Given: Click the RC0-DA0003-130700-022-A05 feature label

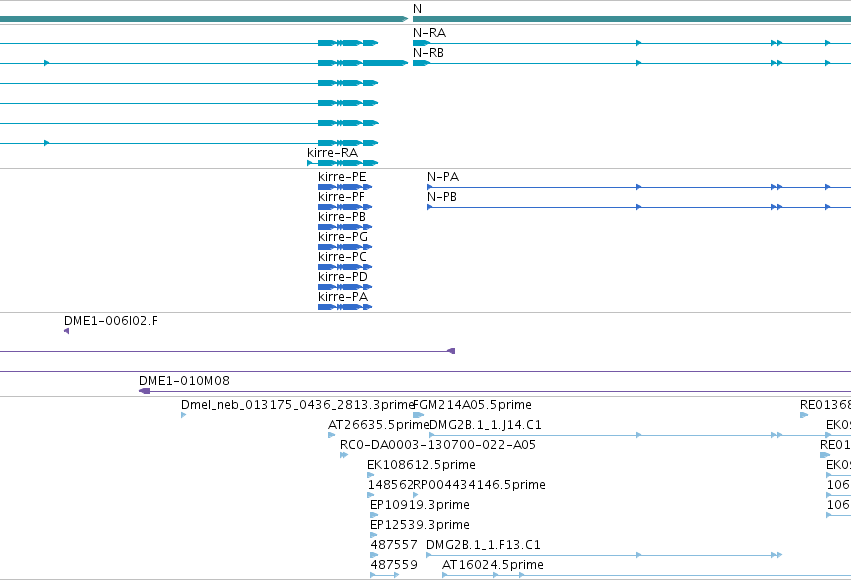Looking at the screenshot, I should point(437,445).
